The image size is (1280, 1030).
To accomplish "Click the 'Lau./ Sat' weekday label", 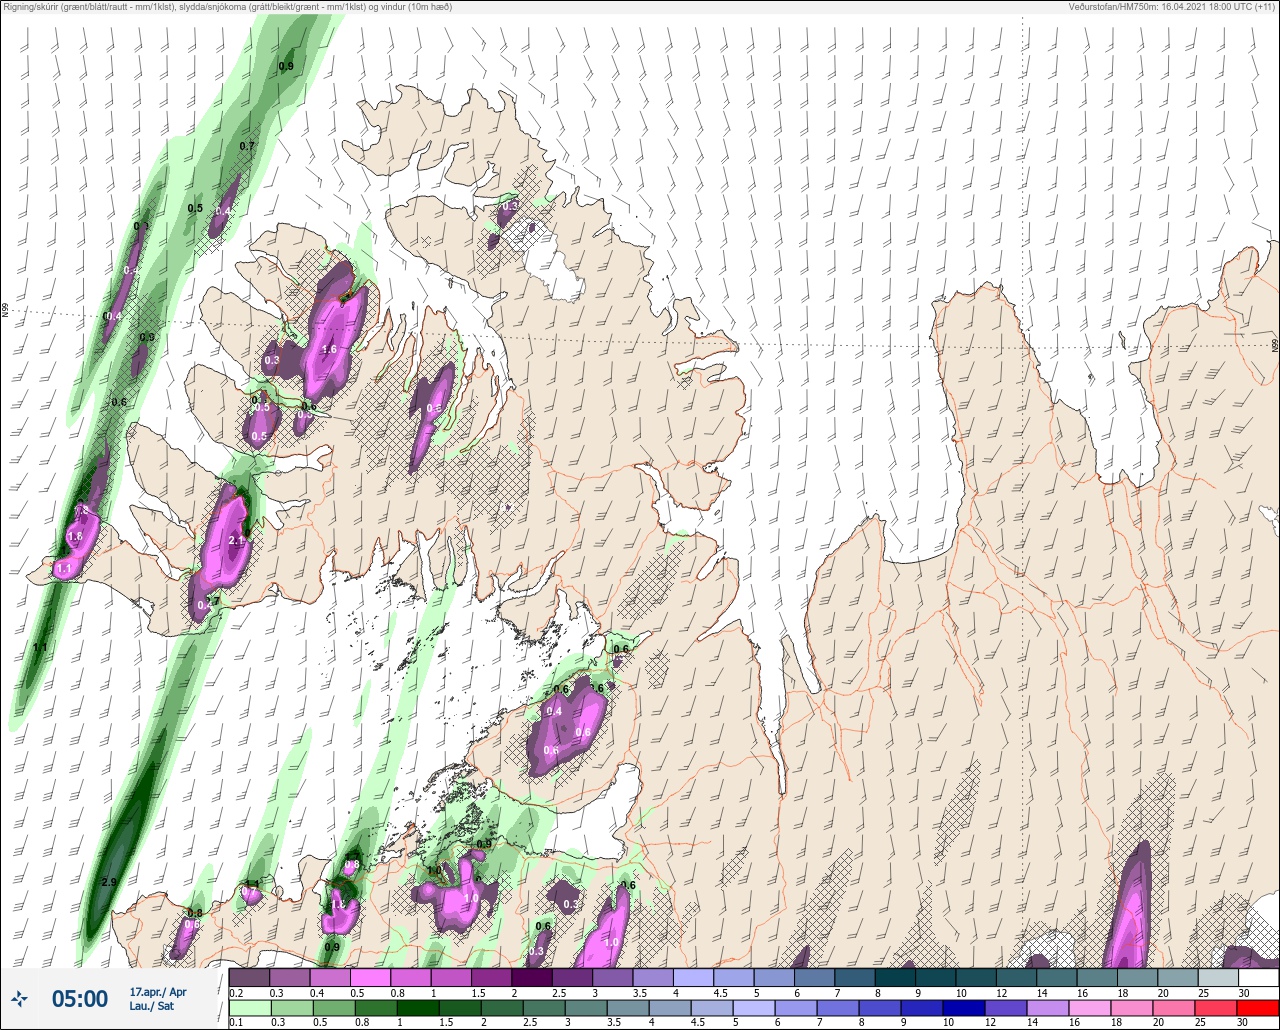I will [x=152, y=1007].
